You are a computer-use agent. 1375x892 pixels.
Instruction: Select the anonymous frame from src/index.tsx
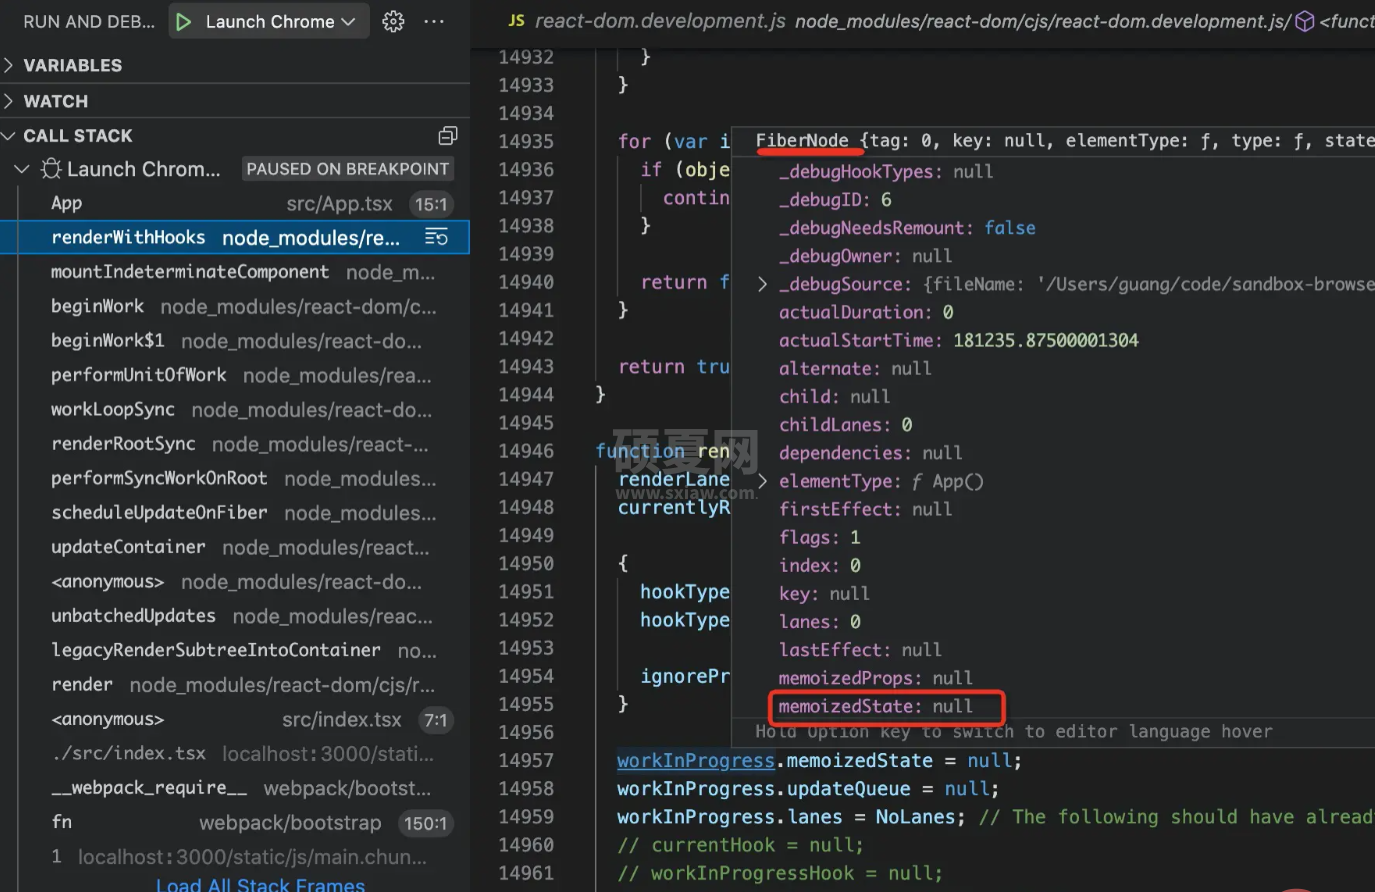234,720
